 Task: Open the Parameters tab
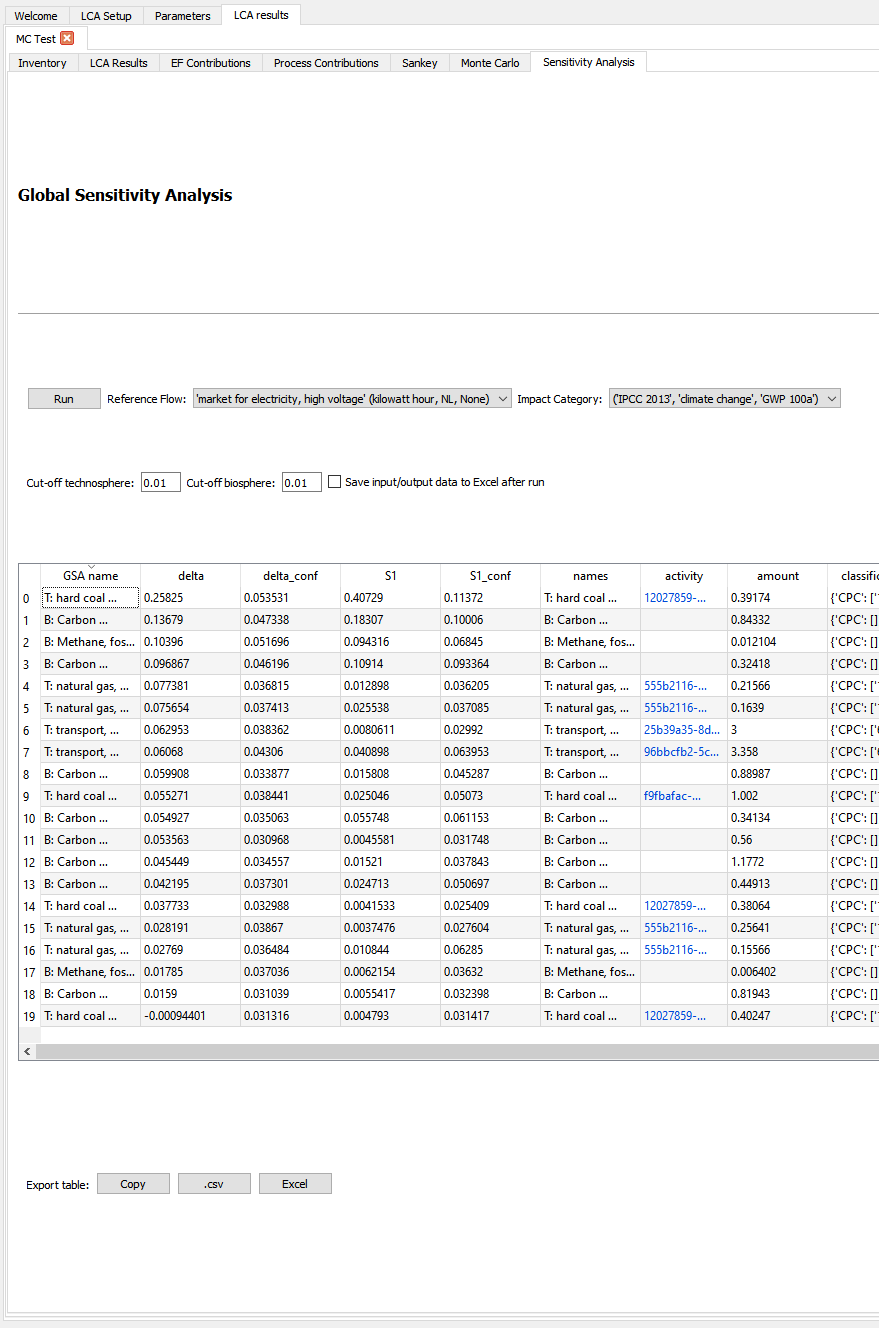click(x=182, y=15)
